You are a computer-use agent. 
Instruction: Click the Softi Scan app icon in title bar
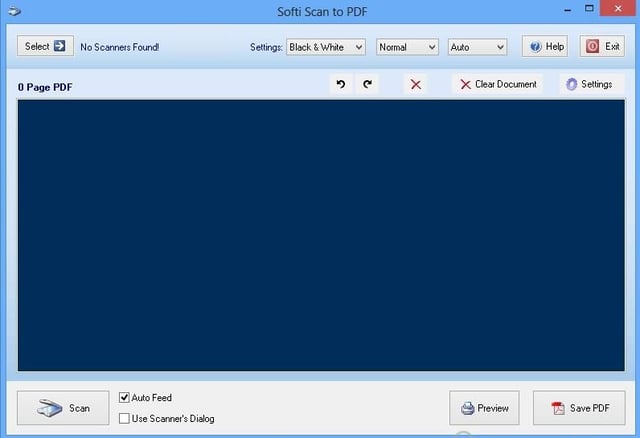(x=14, y=11)
